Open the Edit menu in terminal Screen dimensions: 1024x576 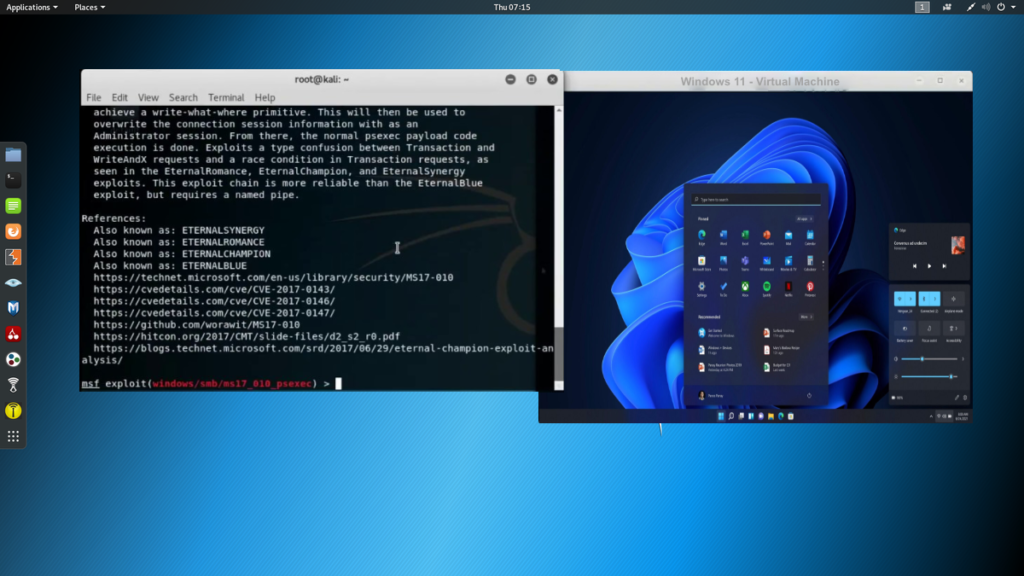(x=120, y=98)
